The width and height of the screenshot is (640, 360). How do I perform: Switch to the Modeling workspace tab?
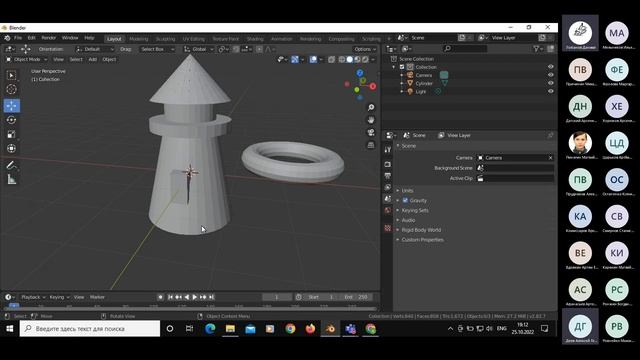pyautogui.click(x=138, y=39)
